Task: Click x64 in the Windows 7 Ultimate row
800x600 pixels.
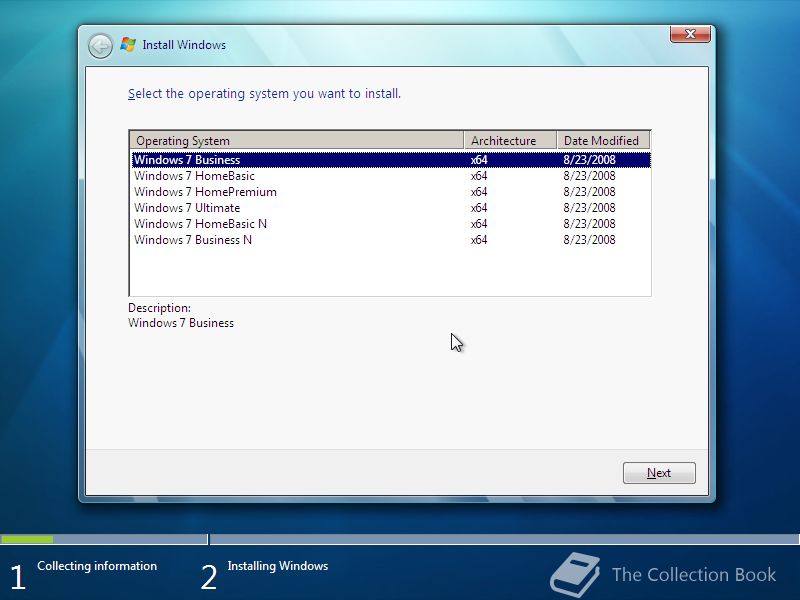Action: coord(479,208)
